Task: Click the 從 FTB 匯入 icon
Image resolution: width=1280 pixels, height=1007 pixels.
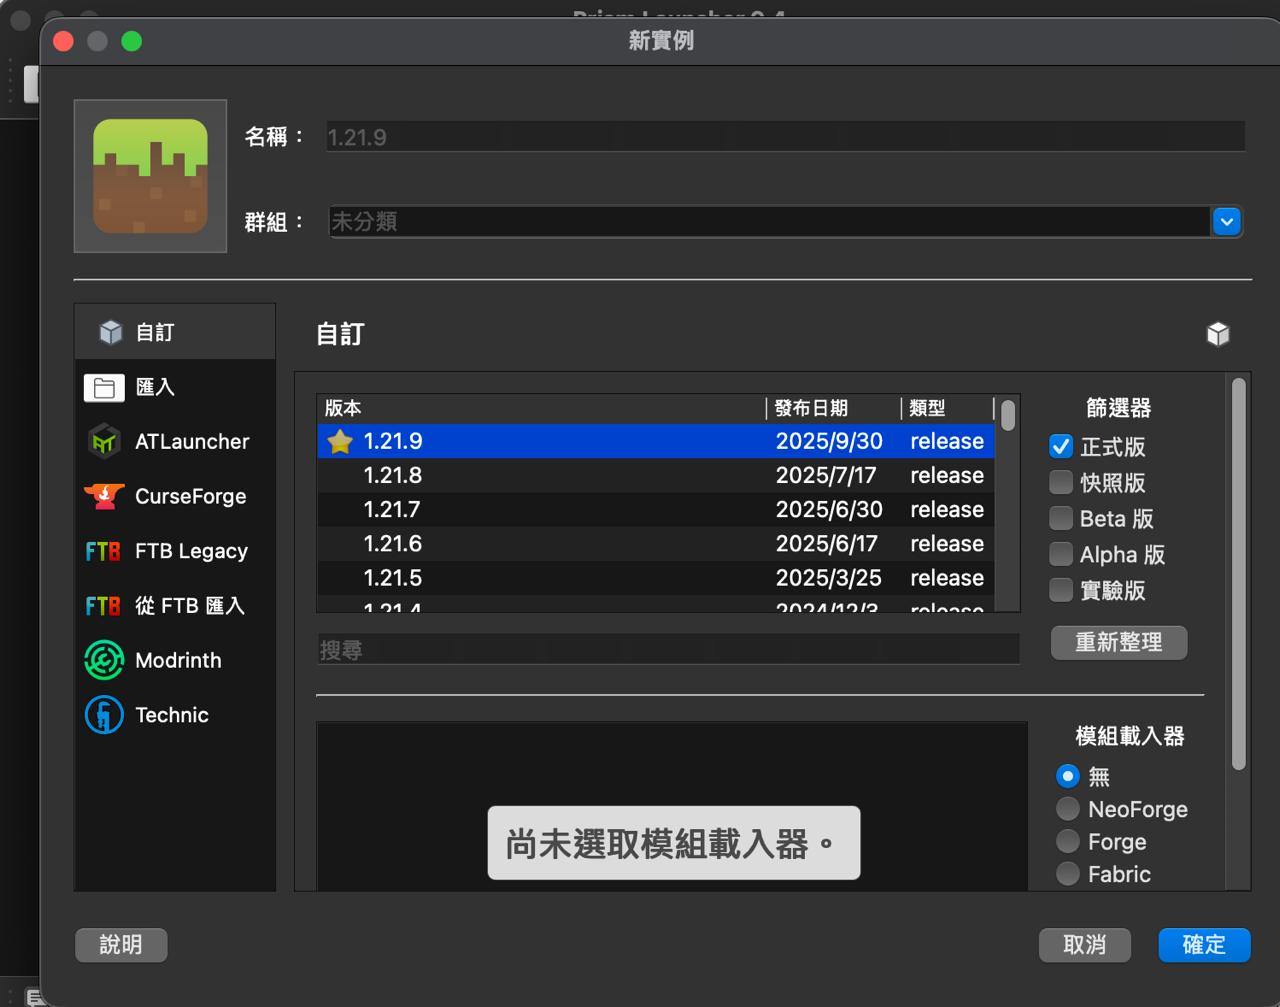Action: 104,606
